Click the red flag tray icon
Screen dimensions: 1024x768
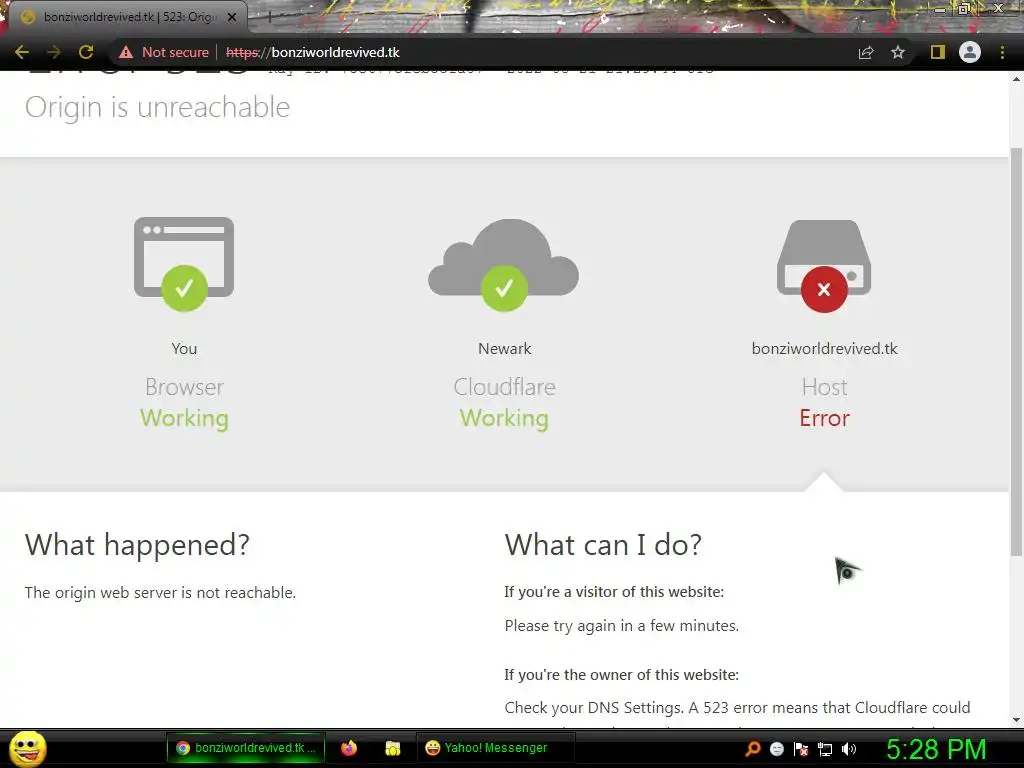[x=801, y=749]
